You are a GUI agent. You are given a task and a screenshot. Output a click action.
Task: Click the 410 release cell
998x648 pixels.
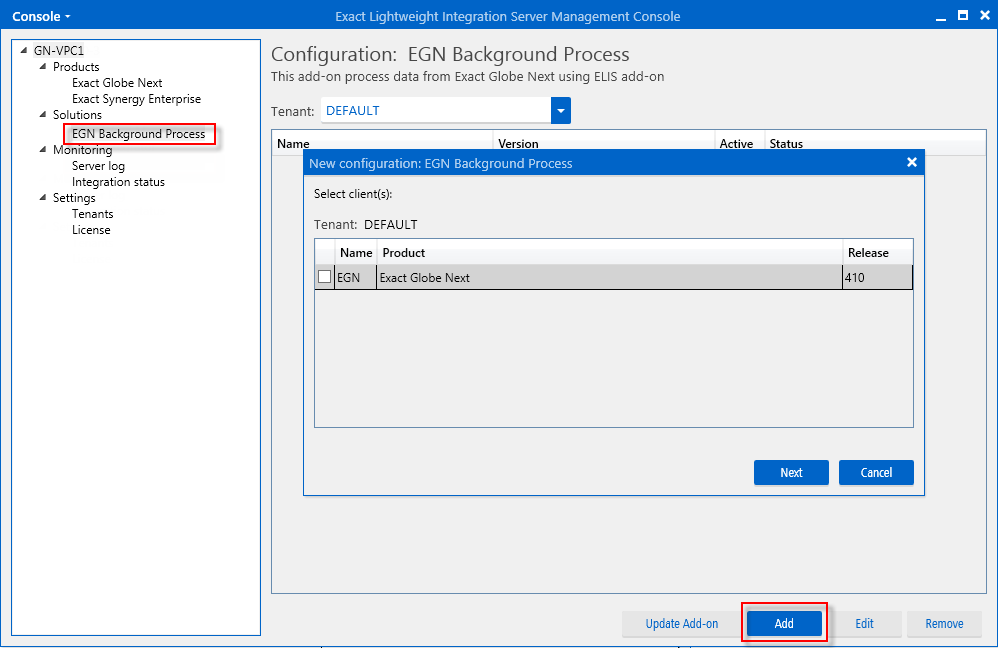pyautogui.click(x=878, y=278)
